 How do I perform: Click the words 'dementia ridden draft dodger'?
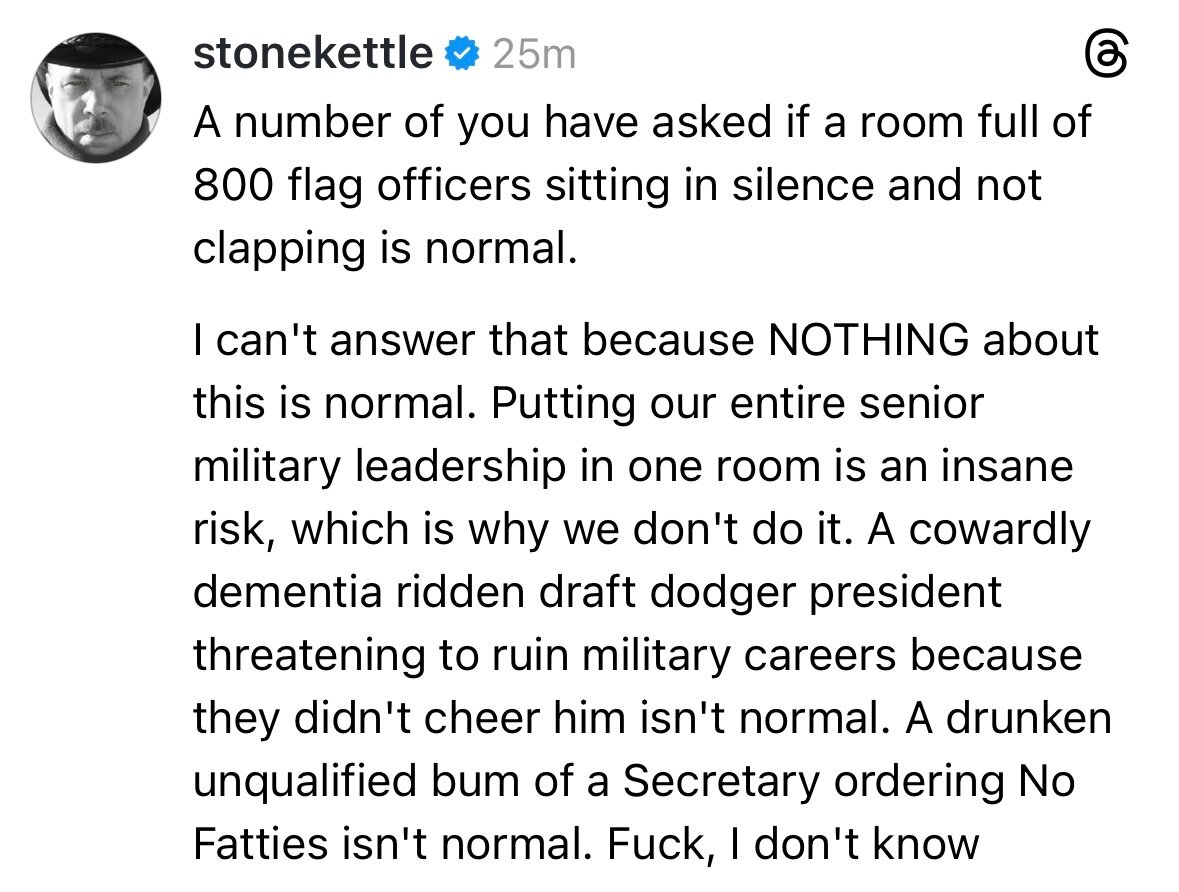pos(468,592)
